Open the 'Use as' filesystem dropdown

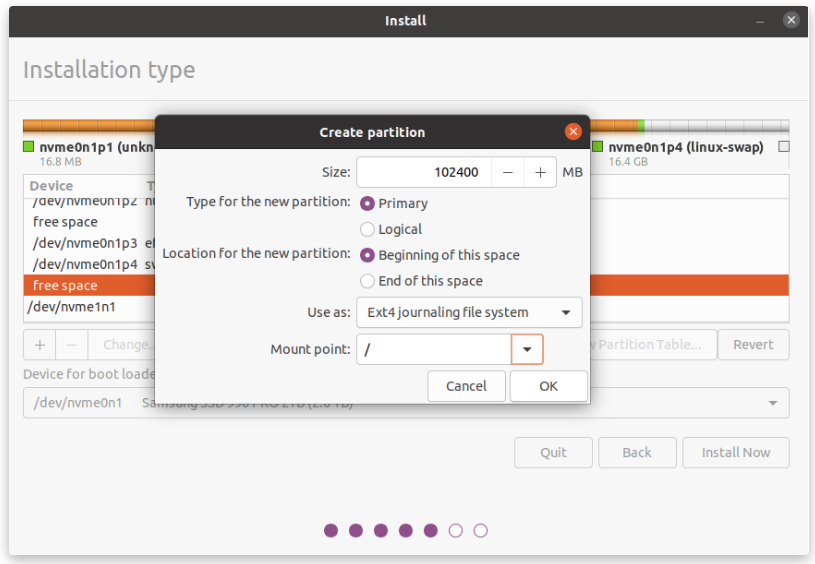click(x=469, y=312)
